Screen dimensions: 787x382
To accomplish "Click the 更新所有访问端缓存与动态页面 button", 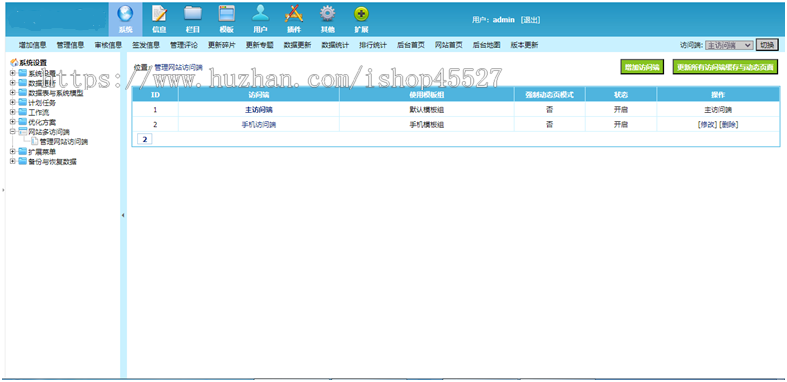I will click(726, 67).
